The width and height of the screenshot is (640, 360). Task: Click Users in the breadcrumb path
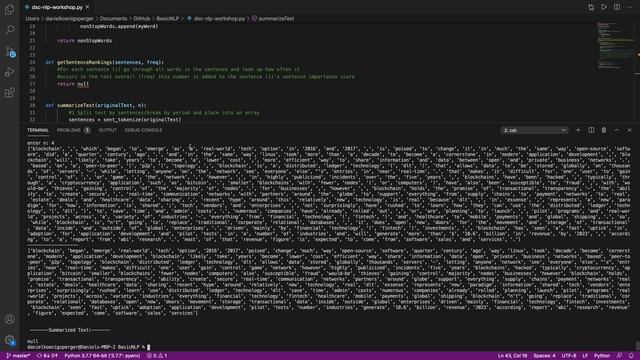tap(32, 18)
